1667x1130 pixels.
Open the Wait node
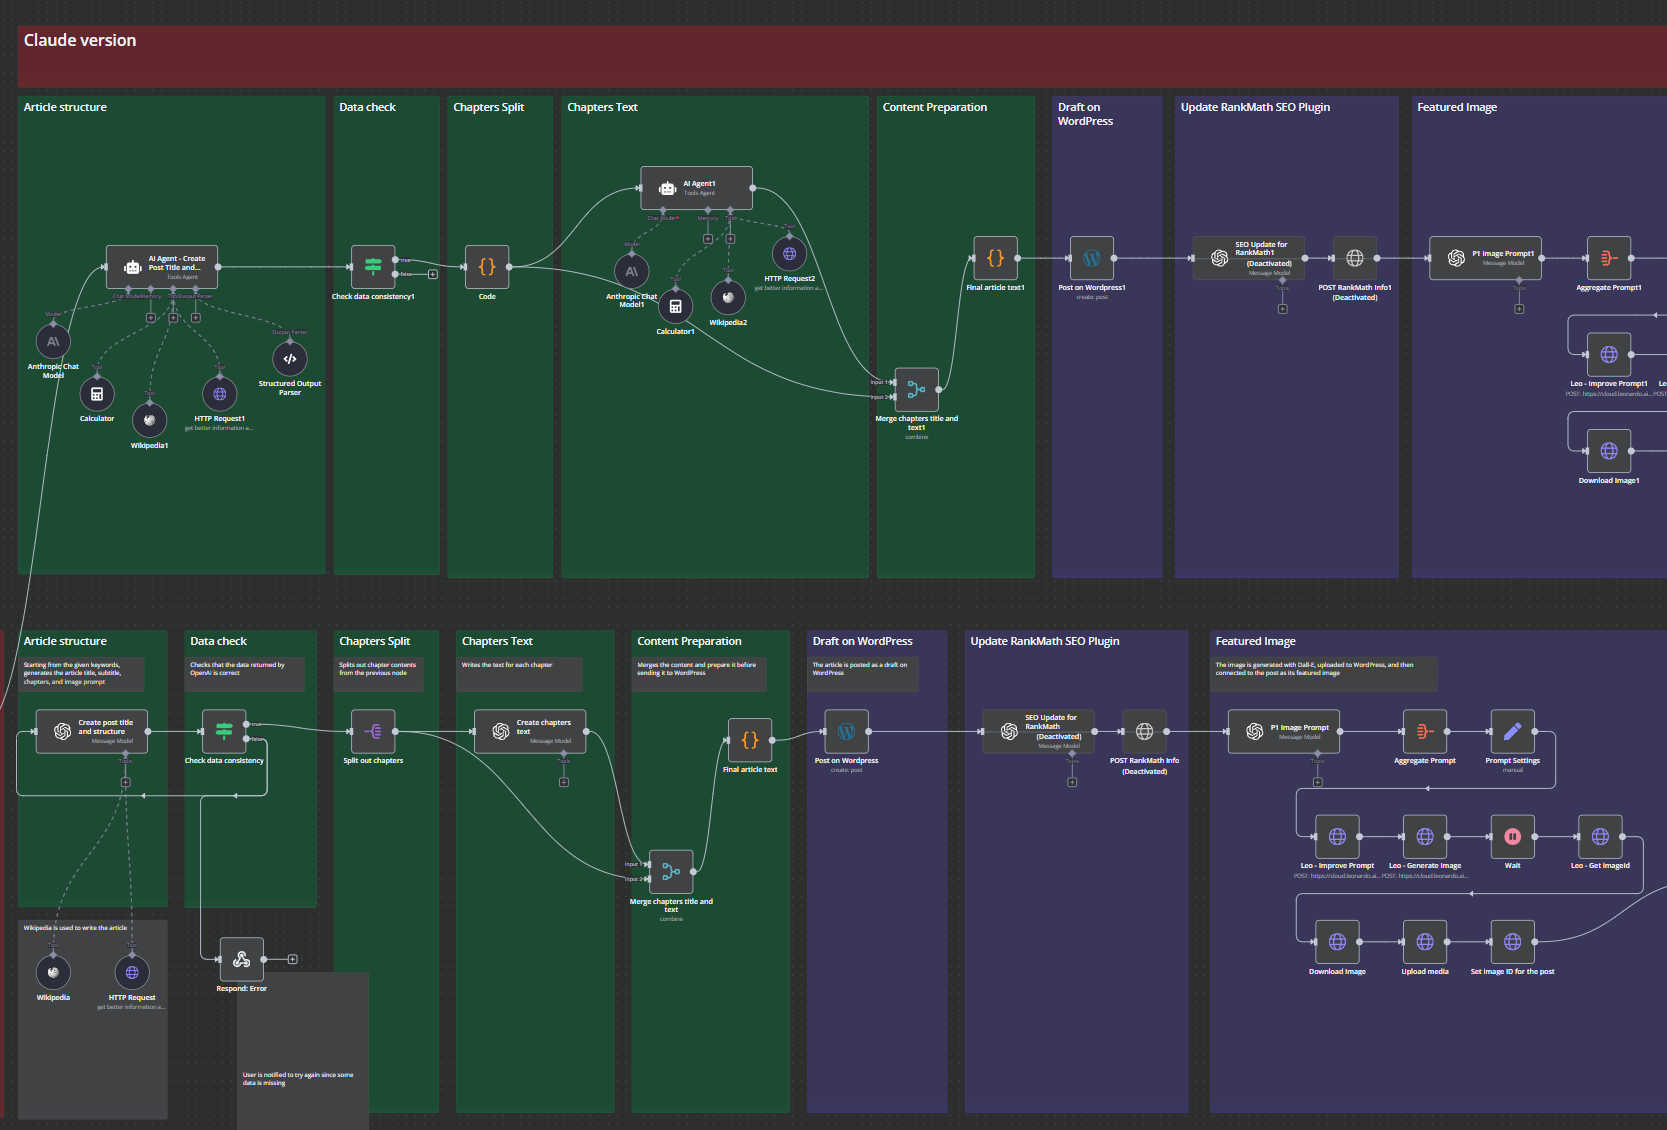click(1513, 836)
